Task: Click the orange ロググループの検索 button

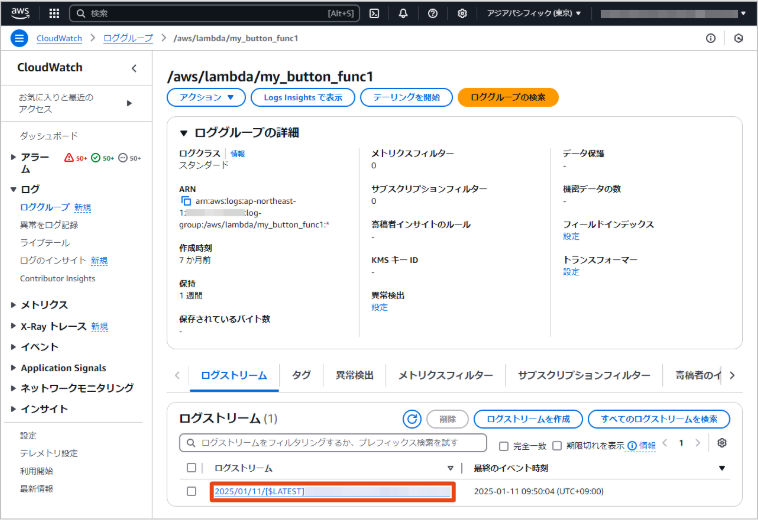Action: click(508, 97)
